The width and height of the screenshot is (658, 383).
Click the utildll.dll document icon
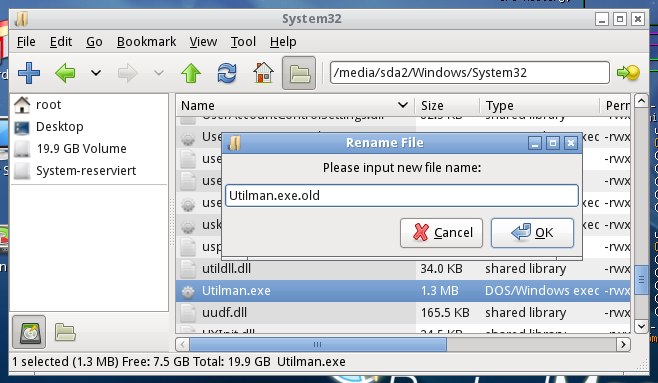pos(188,269)
